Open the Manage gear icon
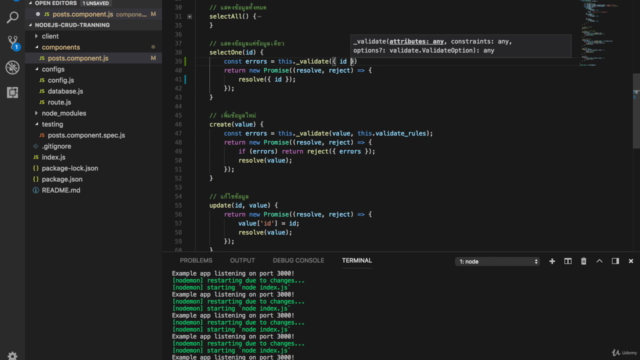This screenshot has width=640, height=360. click(x=12, y=356)
